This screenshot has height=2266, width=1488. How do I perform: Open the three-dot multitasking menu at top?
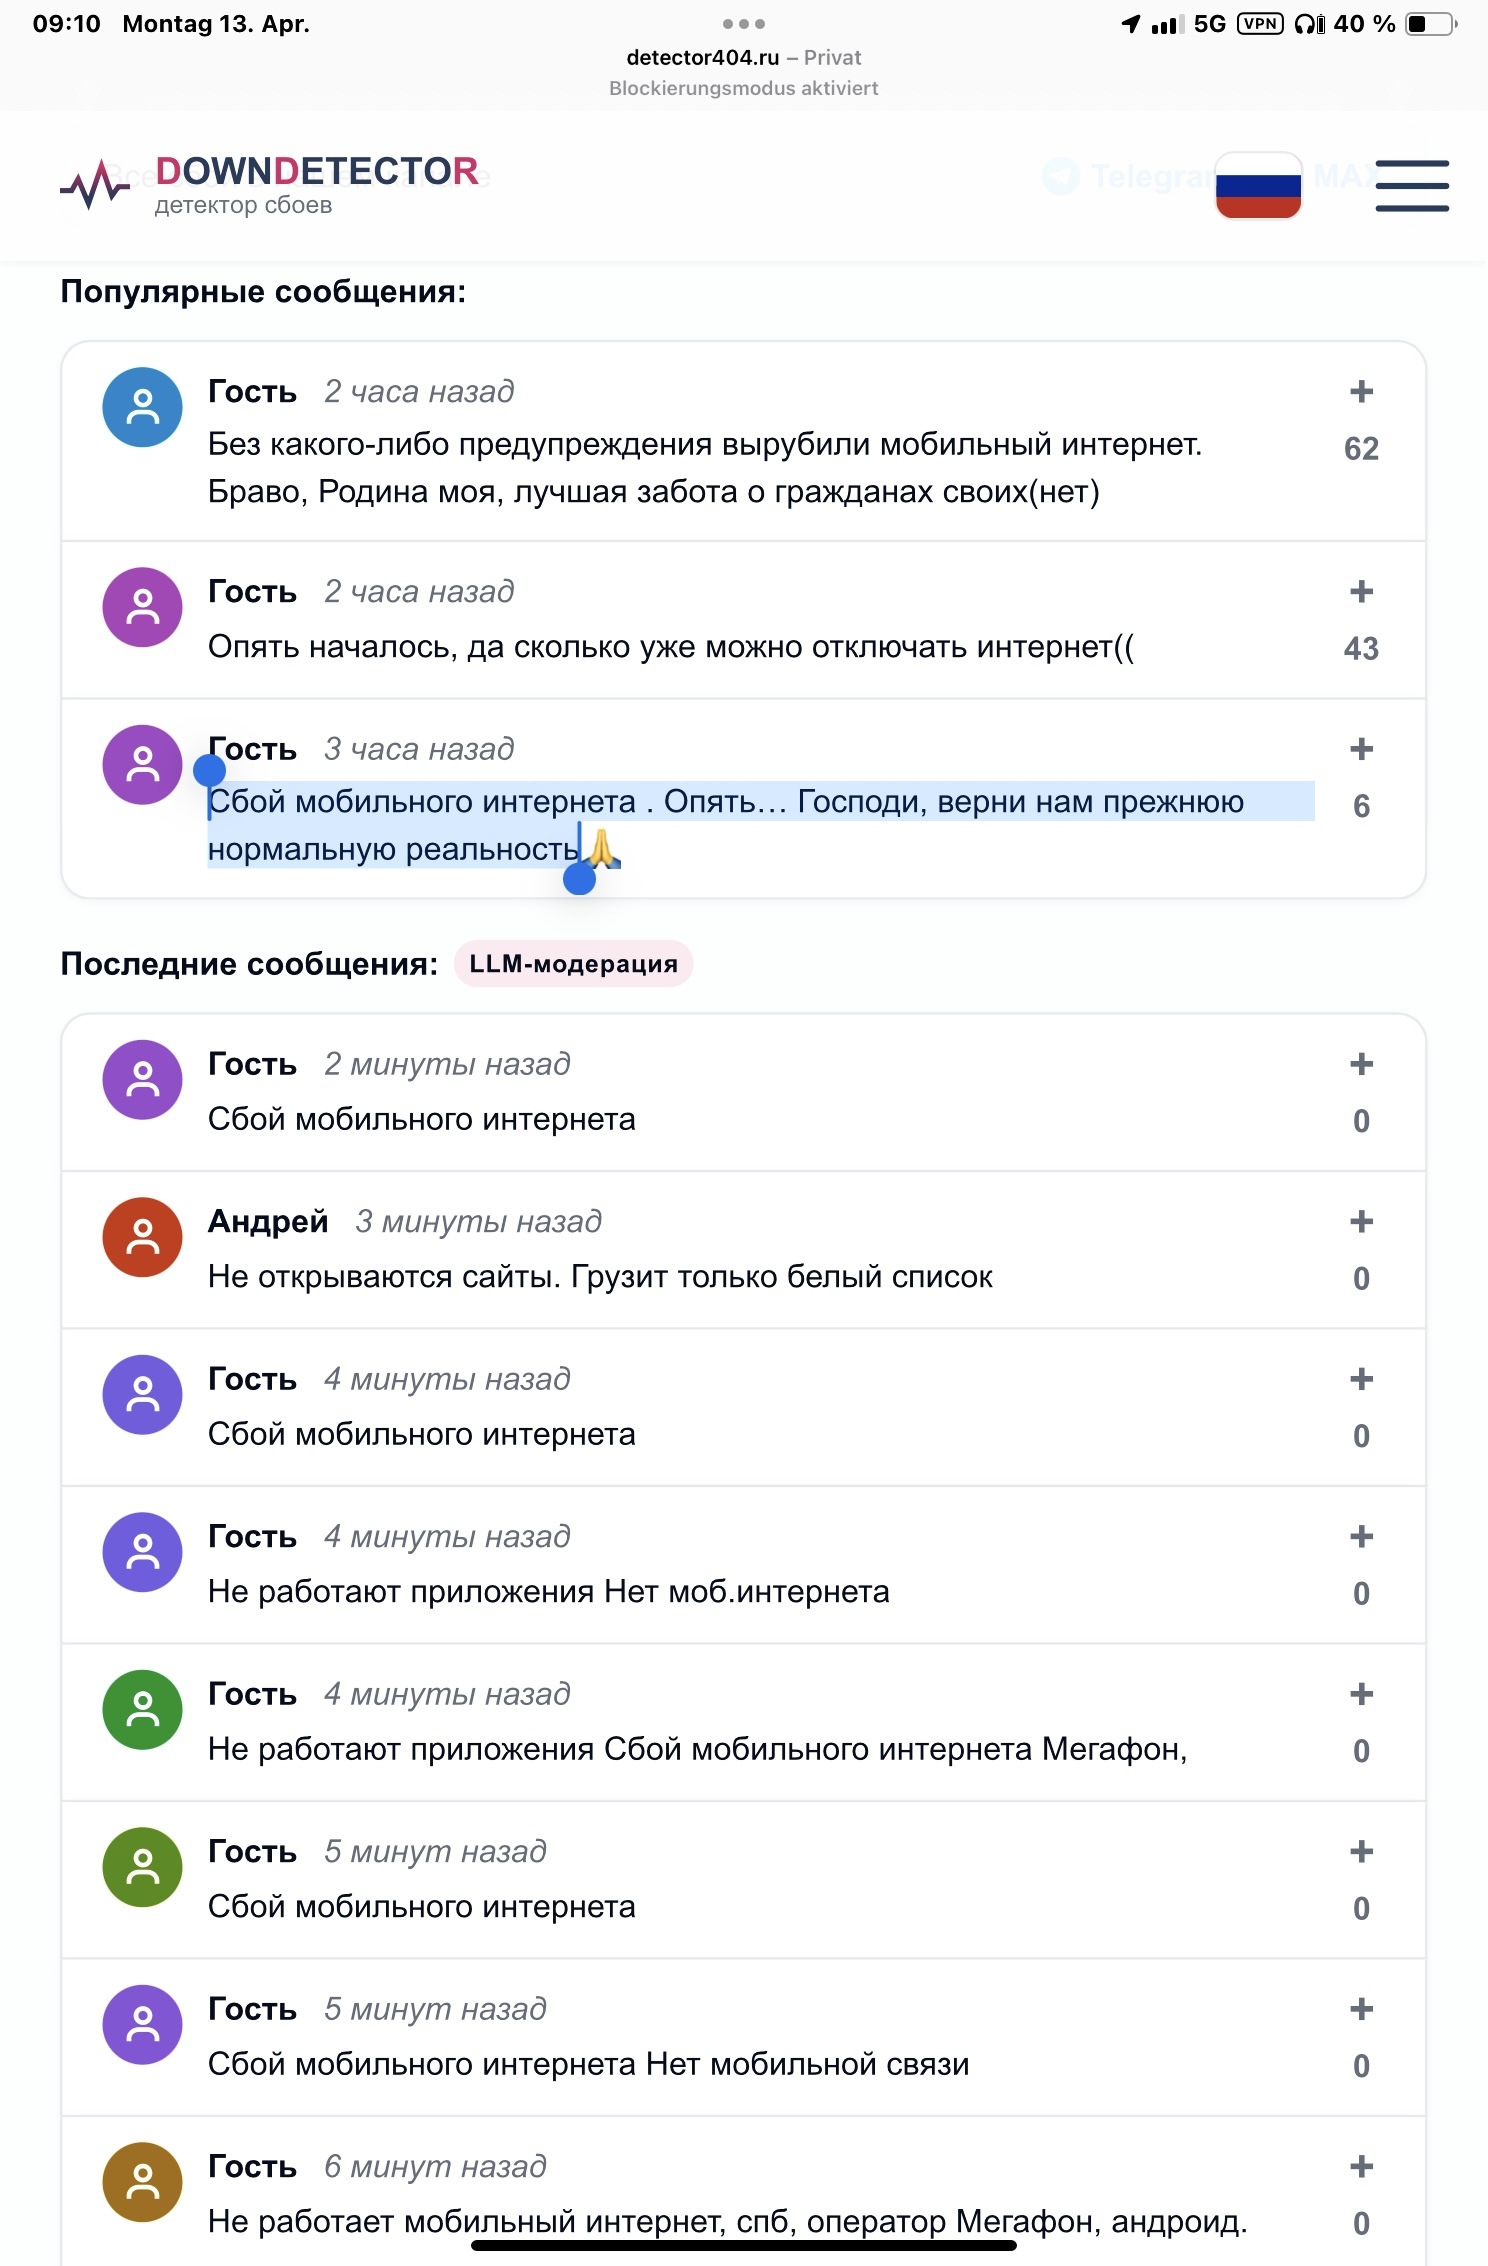click(x=743, y=23)
